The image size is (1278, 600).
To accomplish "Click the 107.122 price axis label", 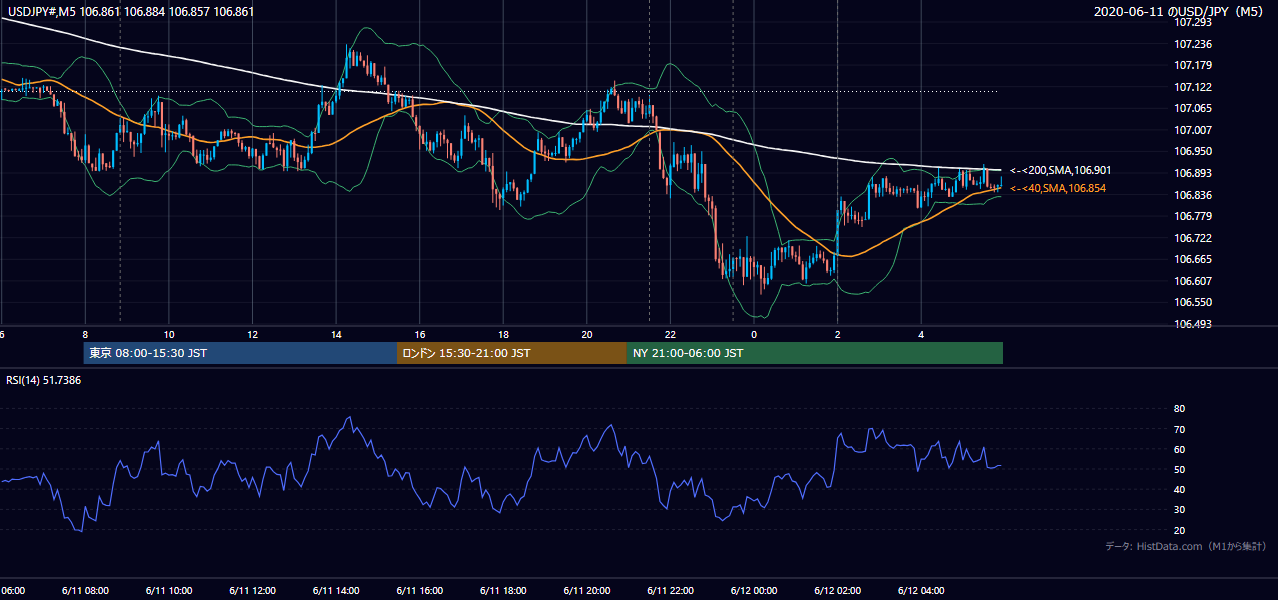I will pyautogui.click(x=1194, y=87).
